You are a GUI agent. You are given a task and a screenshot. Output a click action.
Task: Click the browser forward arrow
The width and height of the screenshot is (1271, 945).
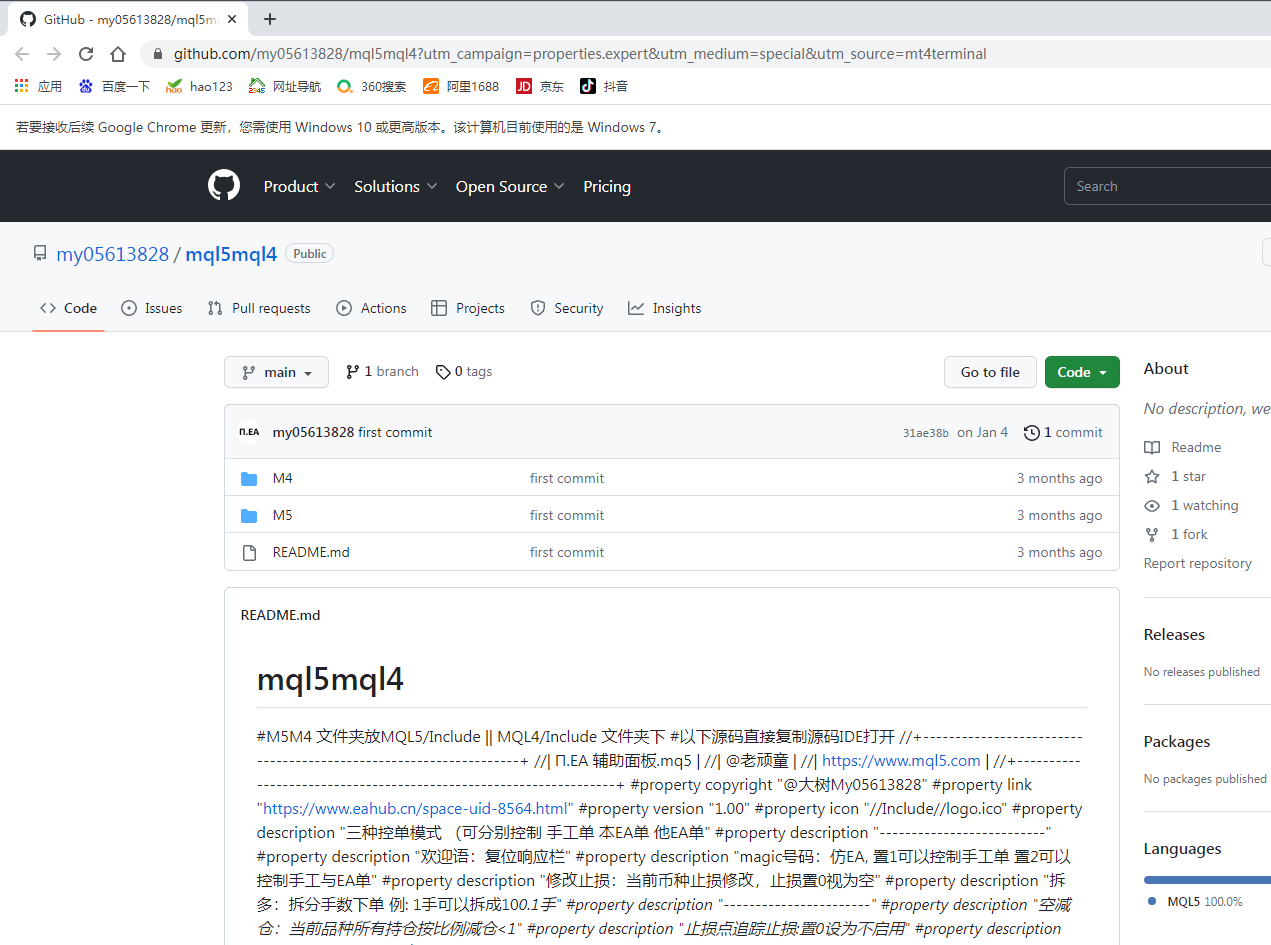coord(54,54)
